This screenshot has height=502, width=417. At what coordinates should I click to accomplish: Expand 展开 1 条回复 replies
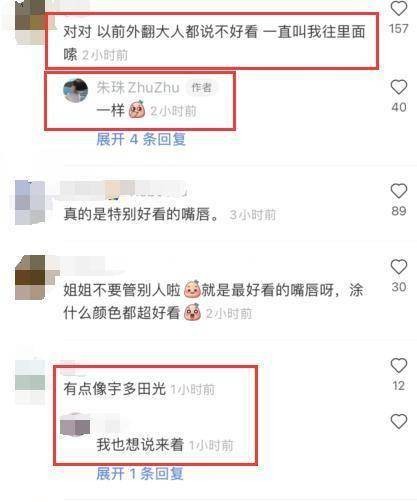point(140,473)
